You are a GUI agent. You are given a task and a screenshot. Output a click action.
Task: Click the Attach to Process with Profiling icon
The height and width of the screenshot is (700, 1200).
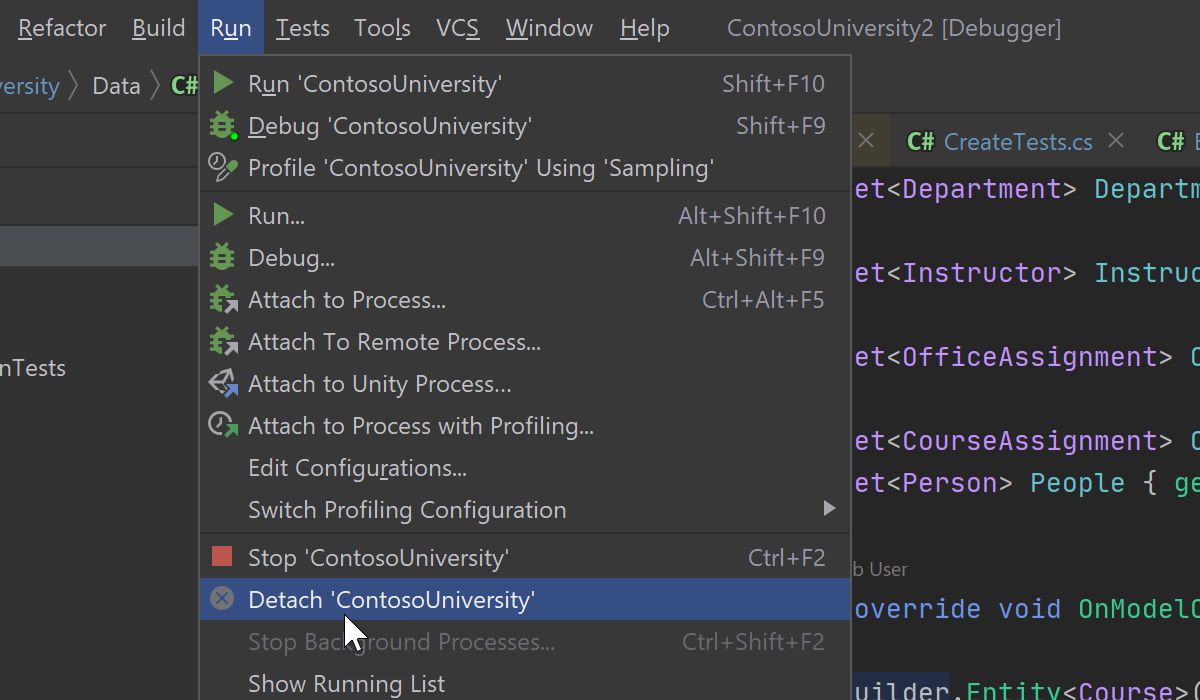223,425
